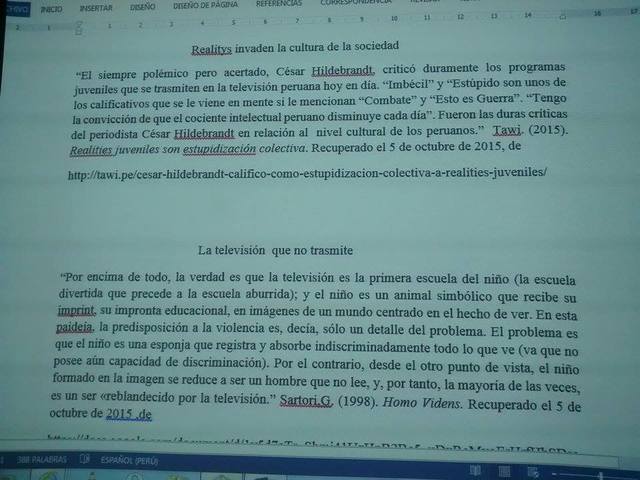Screen dimensions: 640x480
Task: Switch to the INICIO ribbon tab
Action: [51, 9]
